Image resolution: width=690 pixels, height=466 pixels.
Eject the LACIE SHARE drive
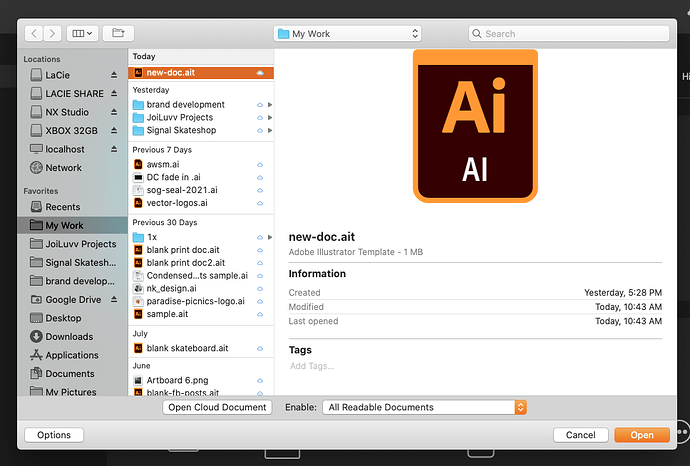click(x=114, y=94)
